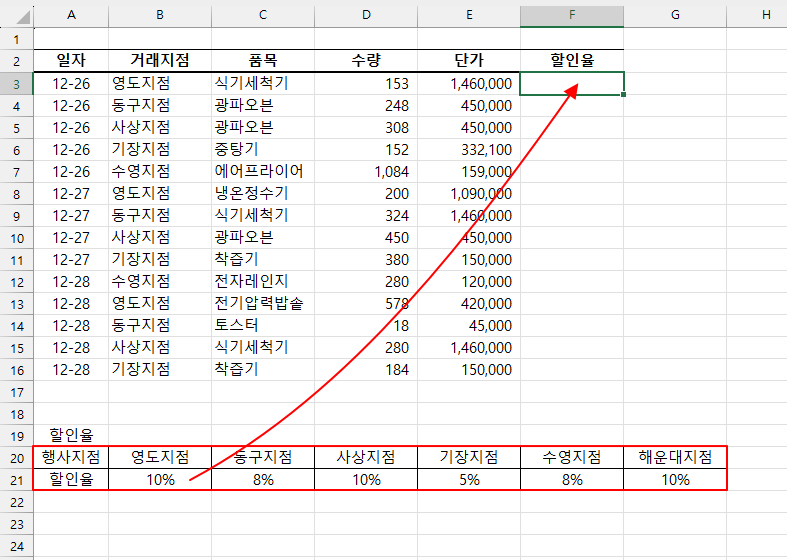Click the 품목 header cell
The width and height of the screenshot is (787, 560).
pyautogui.click(x=263, y=61)
